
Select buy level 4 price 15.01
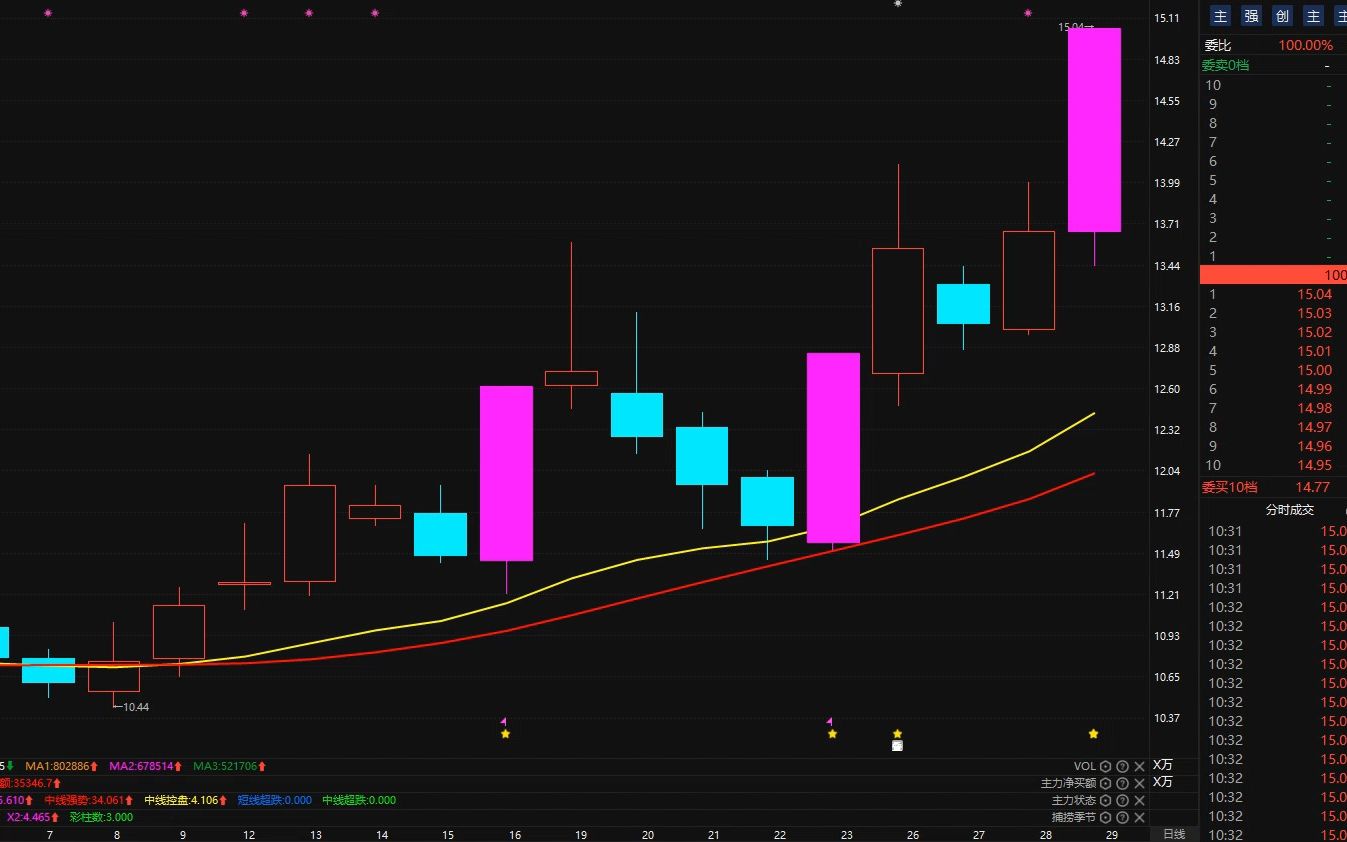click(x=1314, y=351)
